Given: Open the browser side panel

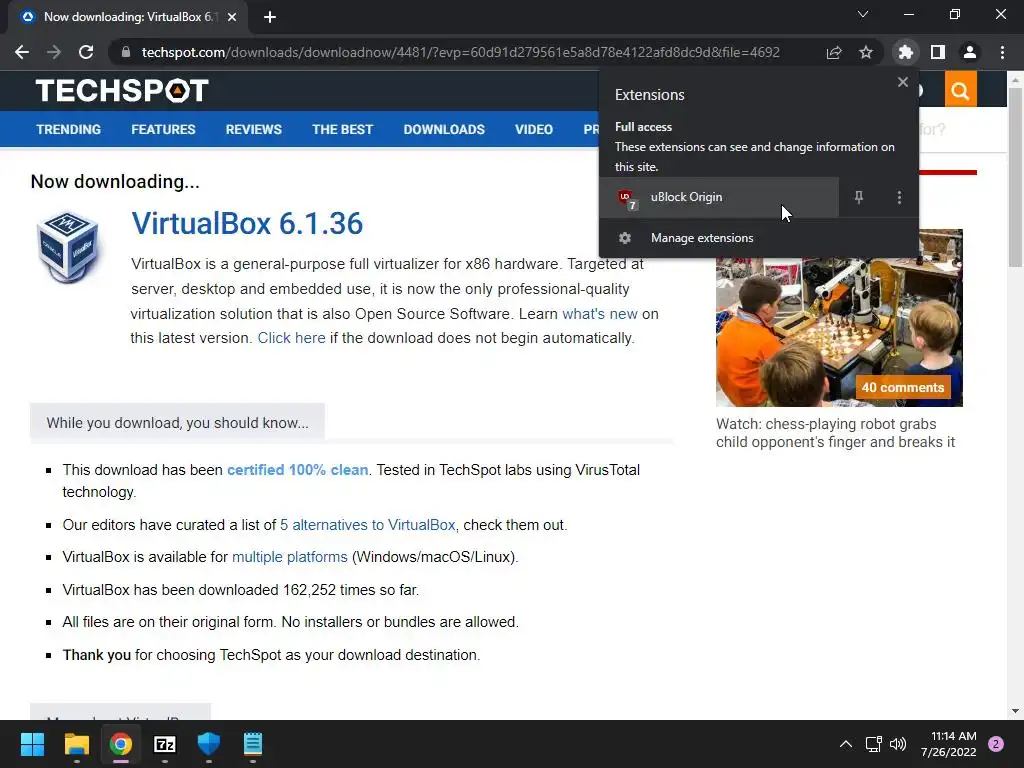Looking at the screenshot, I should (x=938, y=52).
